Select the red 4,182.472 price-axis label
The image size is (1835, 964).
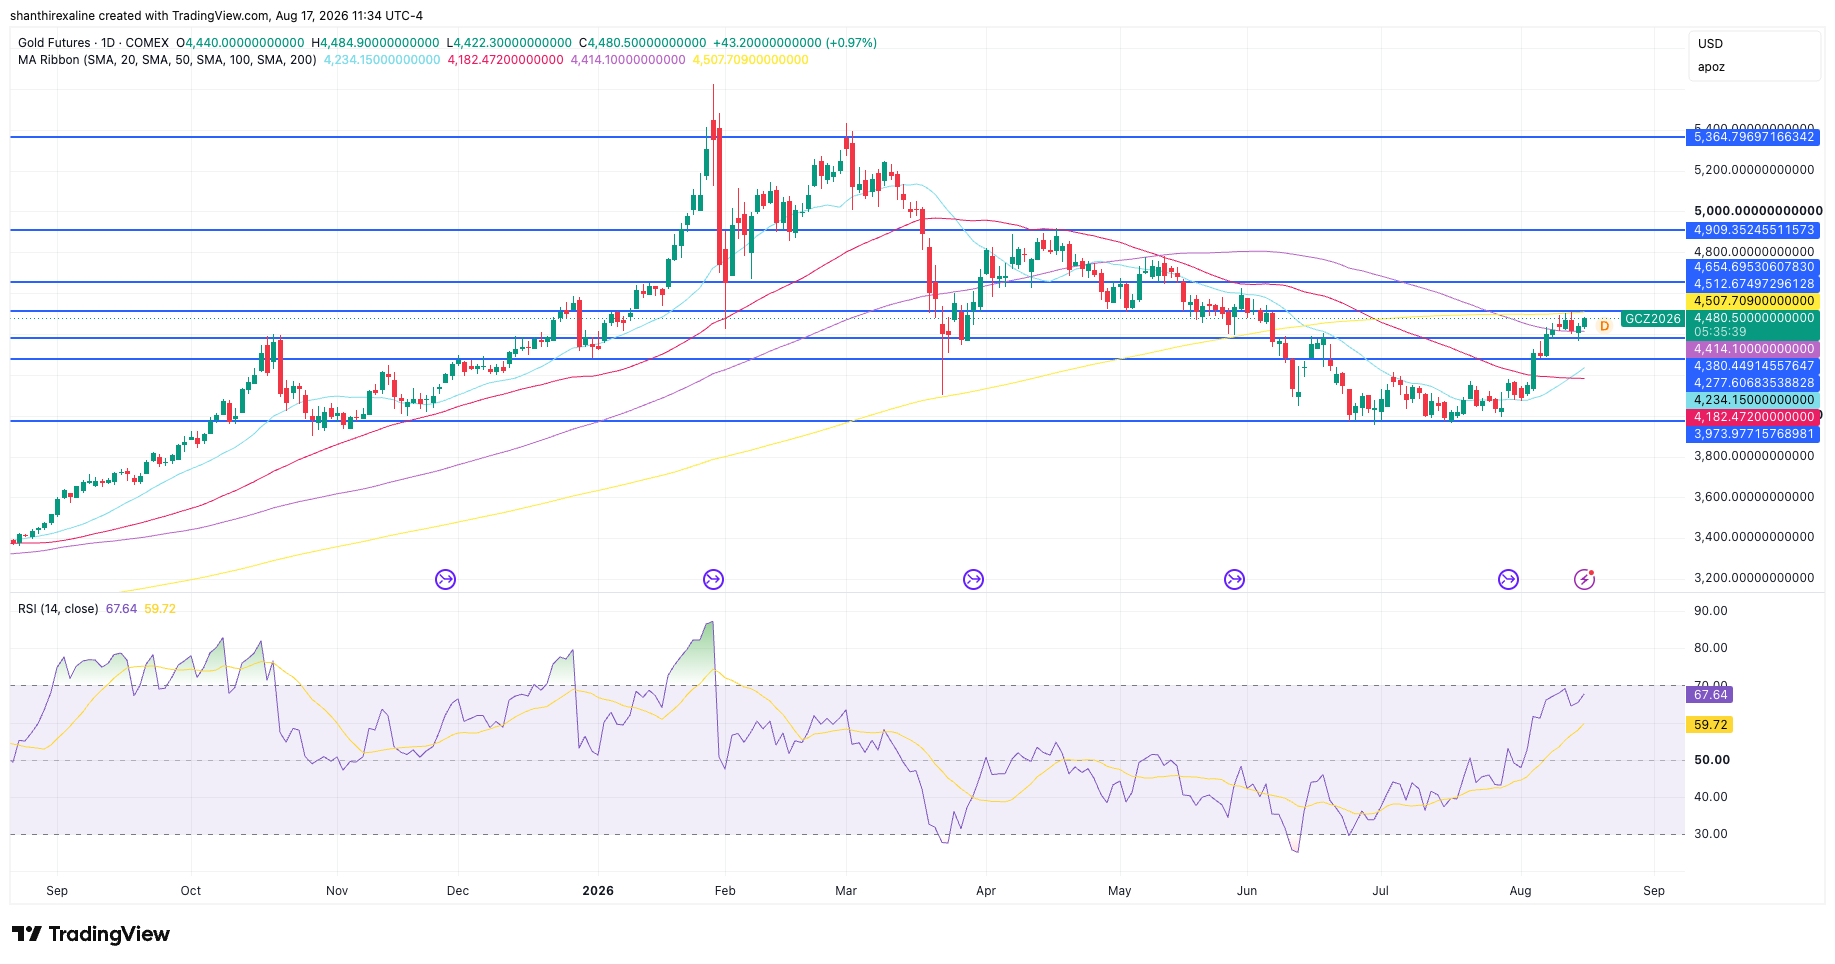pyautogui.click(x=1754, y=417)
